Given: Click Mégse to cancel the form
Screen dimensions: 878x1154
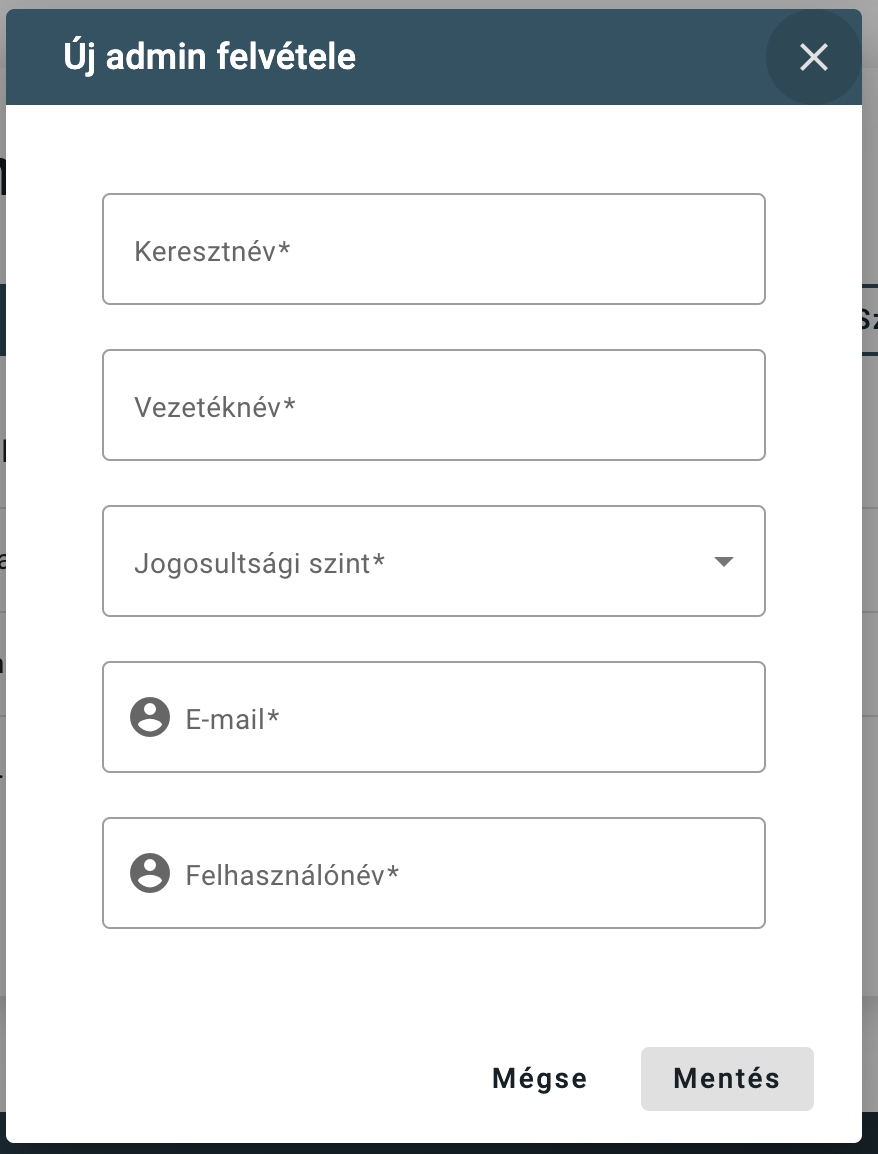Looking at the screenshot, I should (539, 1078).
